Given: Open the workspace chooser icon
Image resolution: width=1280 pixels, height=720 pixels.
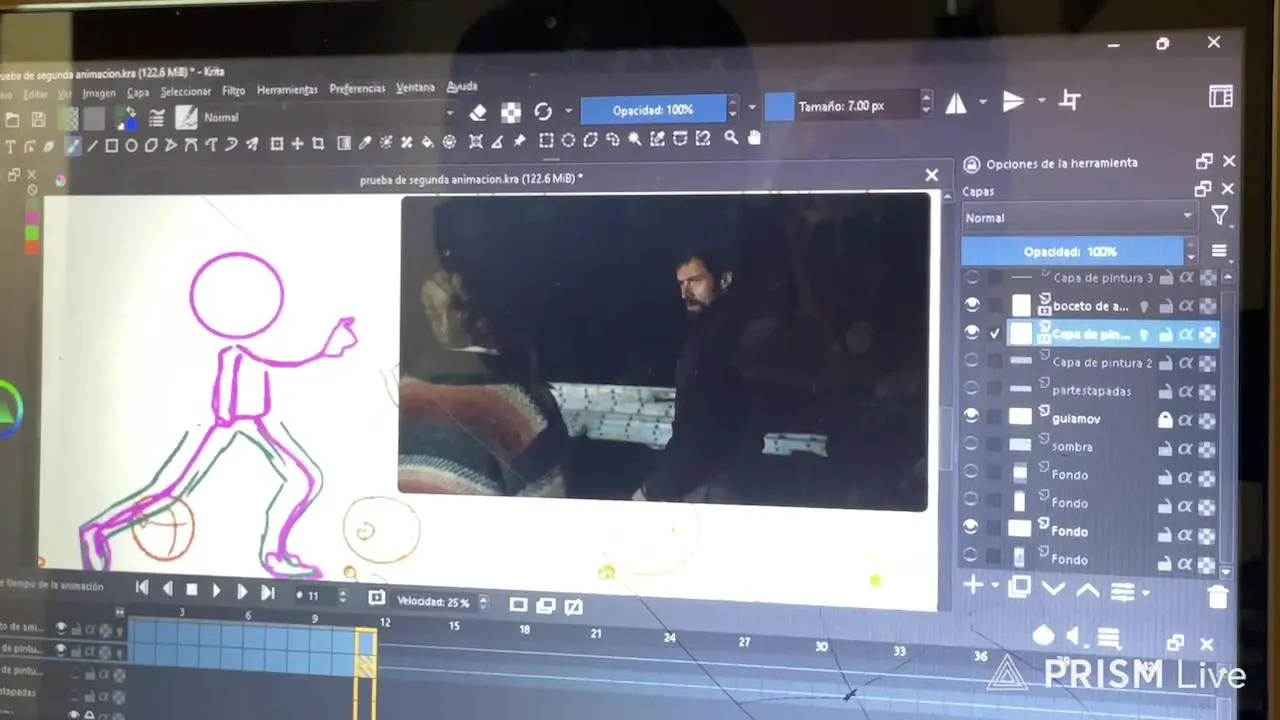Looking at the screenshot, I should (1220, 96).
